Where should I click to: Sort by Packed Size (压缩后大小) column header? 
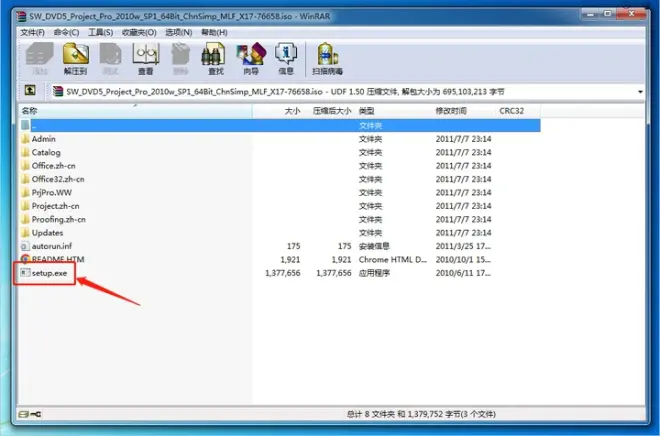click(329, 111)
